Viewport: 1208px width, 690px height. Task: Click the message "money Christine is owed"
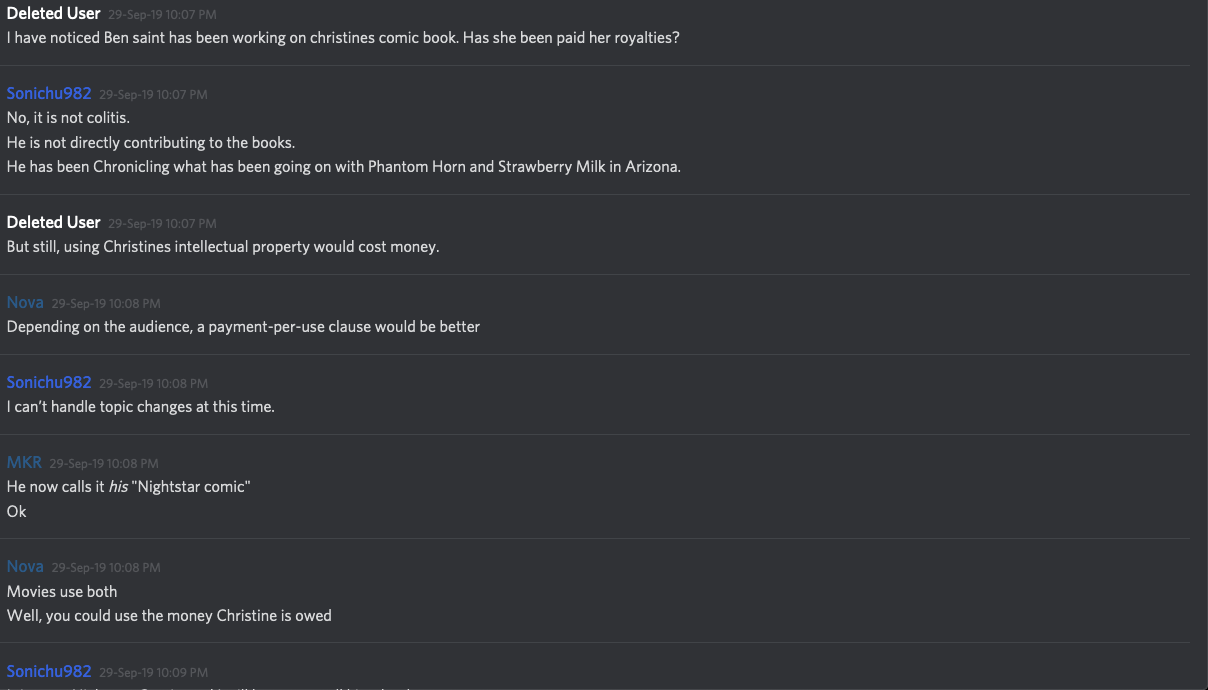coord(169,615)
